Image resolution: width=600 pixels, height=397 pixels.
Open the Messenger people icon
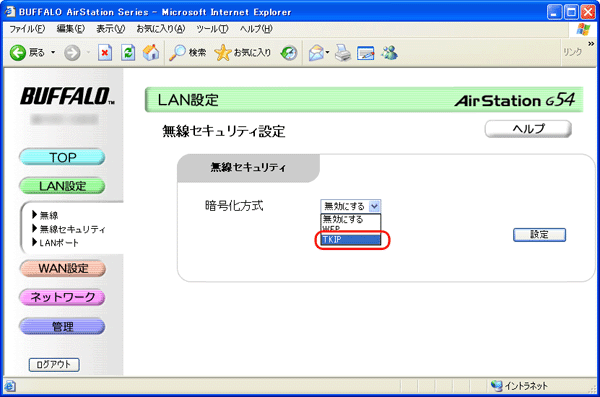pyautogui.click(x=389, y=53)
